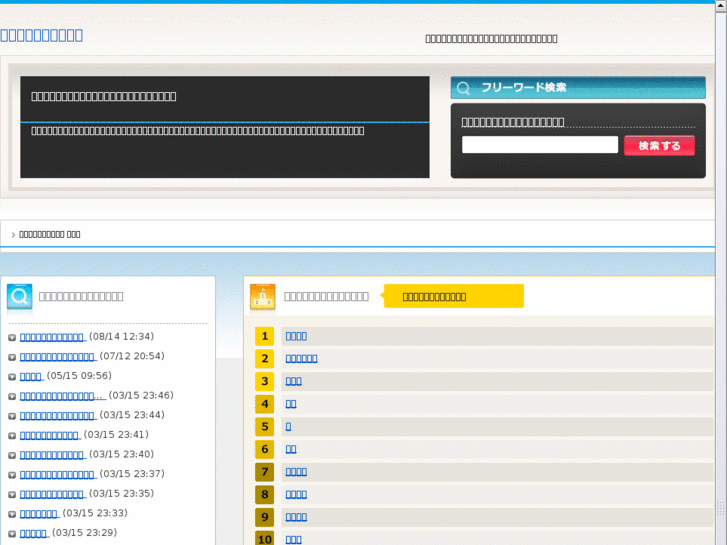727x545 pixels.
Task: Open the entry dated 03/15 23:41
Action: (49, 435)
